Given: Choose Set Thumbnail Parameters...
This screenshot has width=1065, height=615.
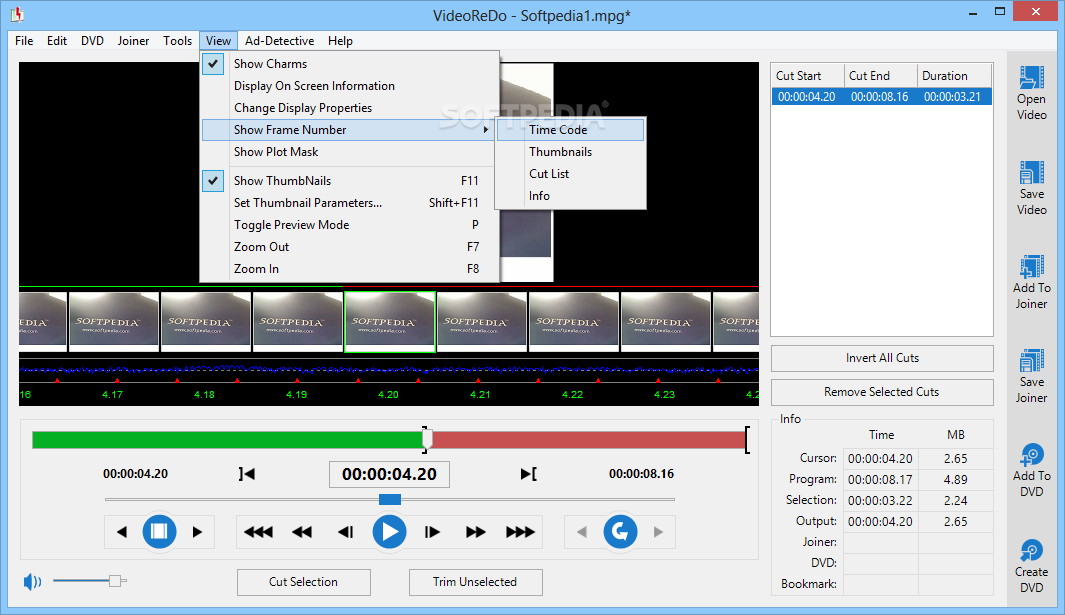Looking at the screenshot, I should point(350,203).
